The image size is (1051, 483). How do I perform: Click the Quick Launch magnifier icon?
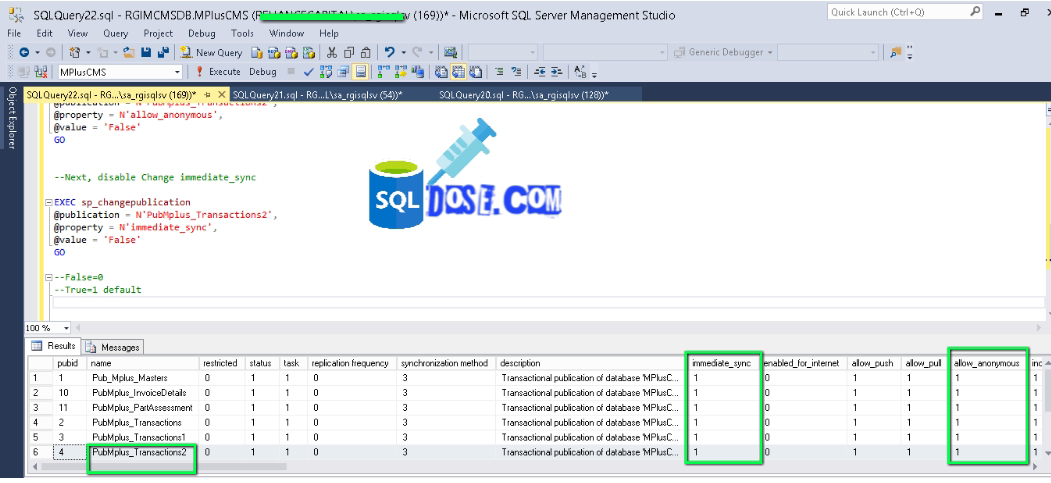[975, 11]
